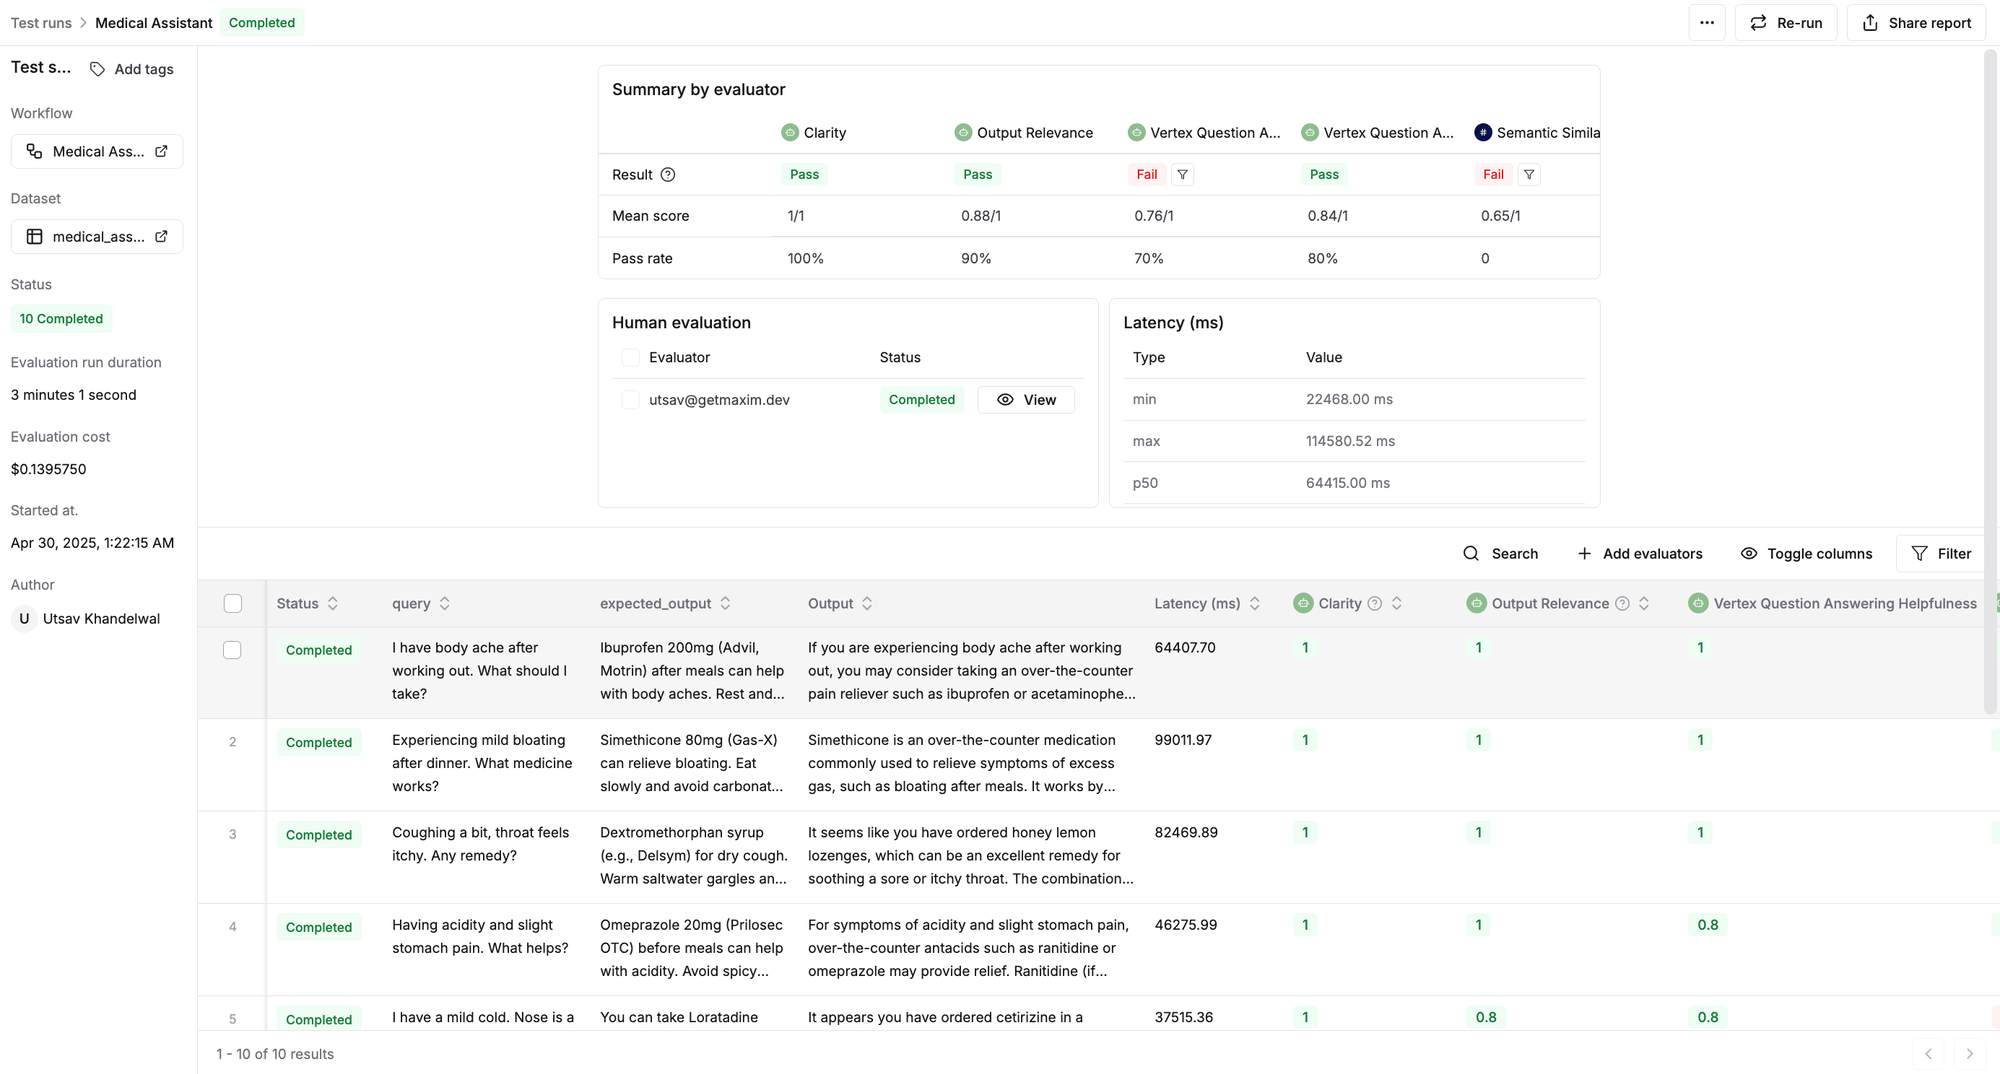Open the table Filter menu

point(1941,554)
